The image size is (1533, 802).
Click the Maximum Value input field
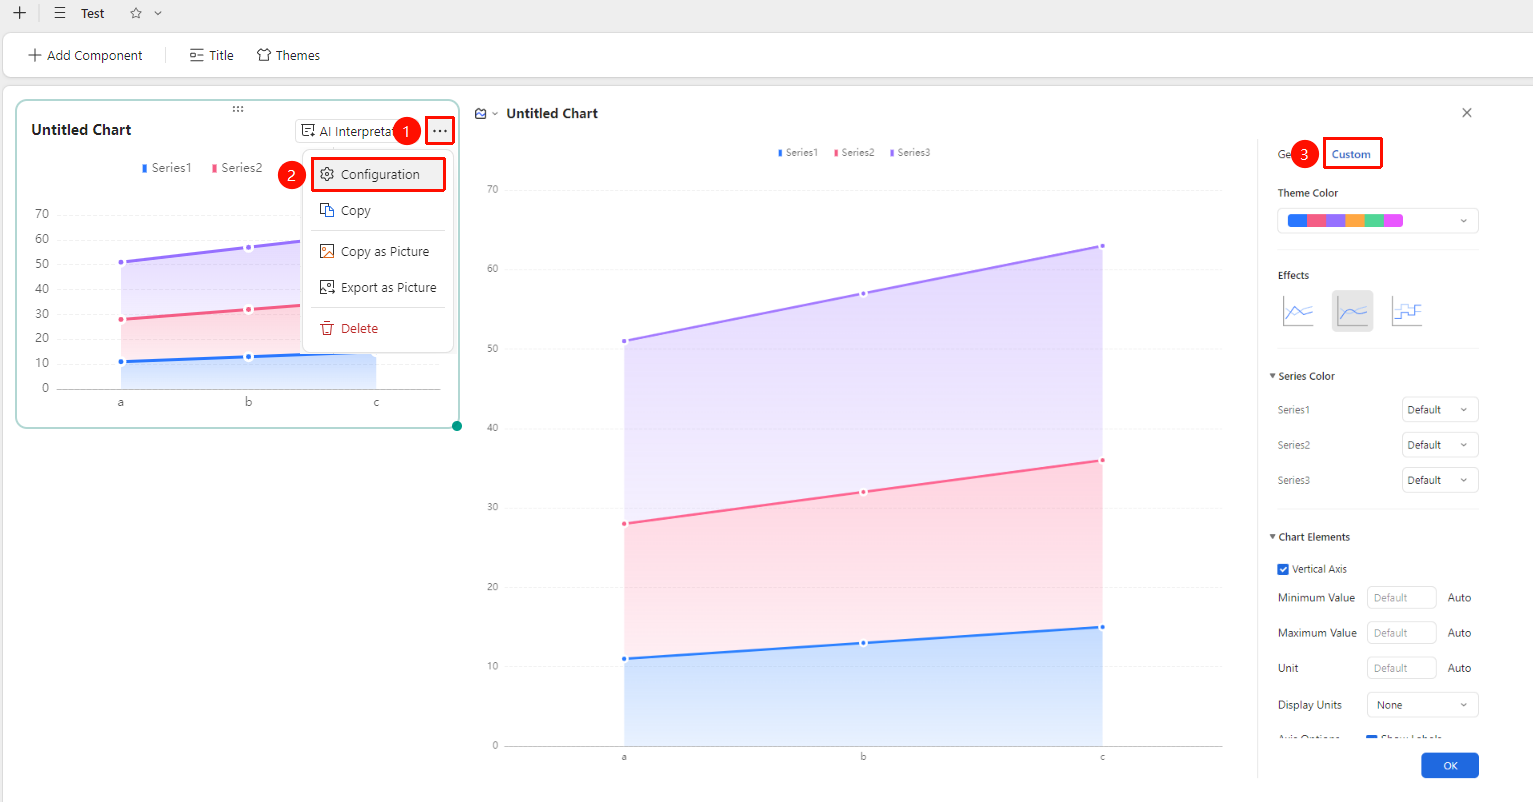(x=1401, y=633)
